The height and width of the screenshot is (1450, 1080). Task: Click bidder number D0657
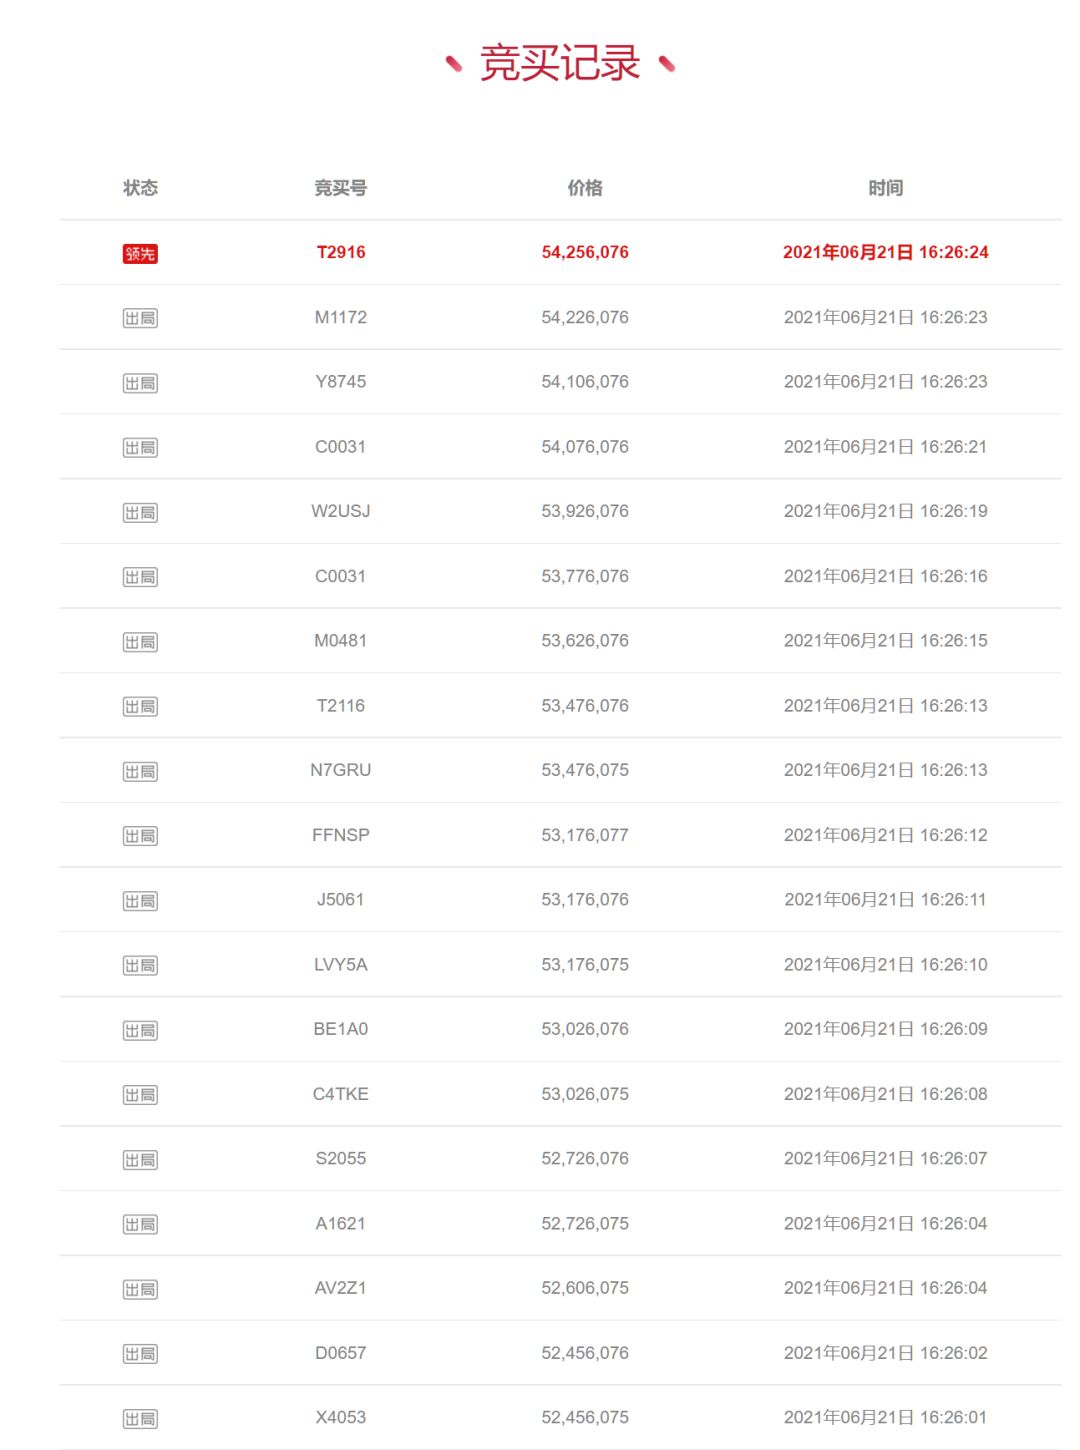click(340, 1353)
